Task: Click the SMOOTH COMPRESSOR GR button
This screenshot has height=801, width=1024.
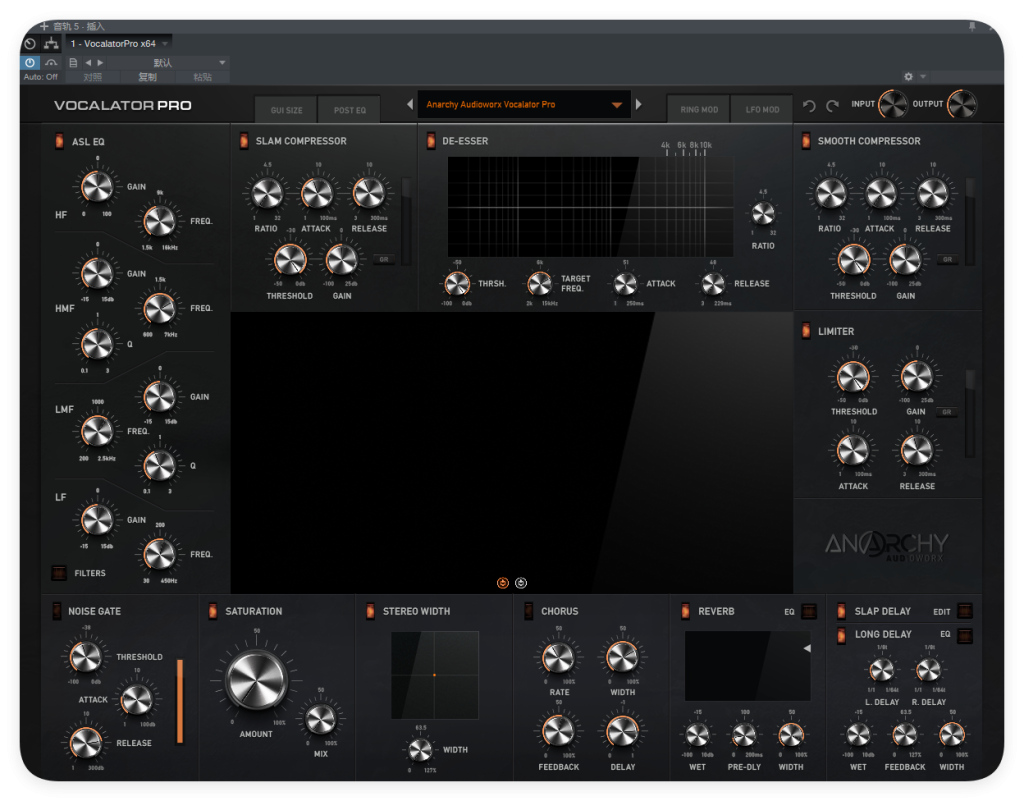Action: click(947, 260)
